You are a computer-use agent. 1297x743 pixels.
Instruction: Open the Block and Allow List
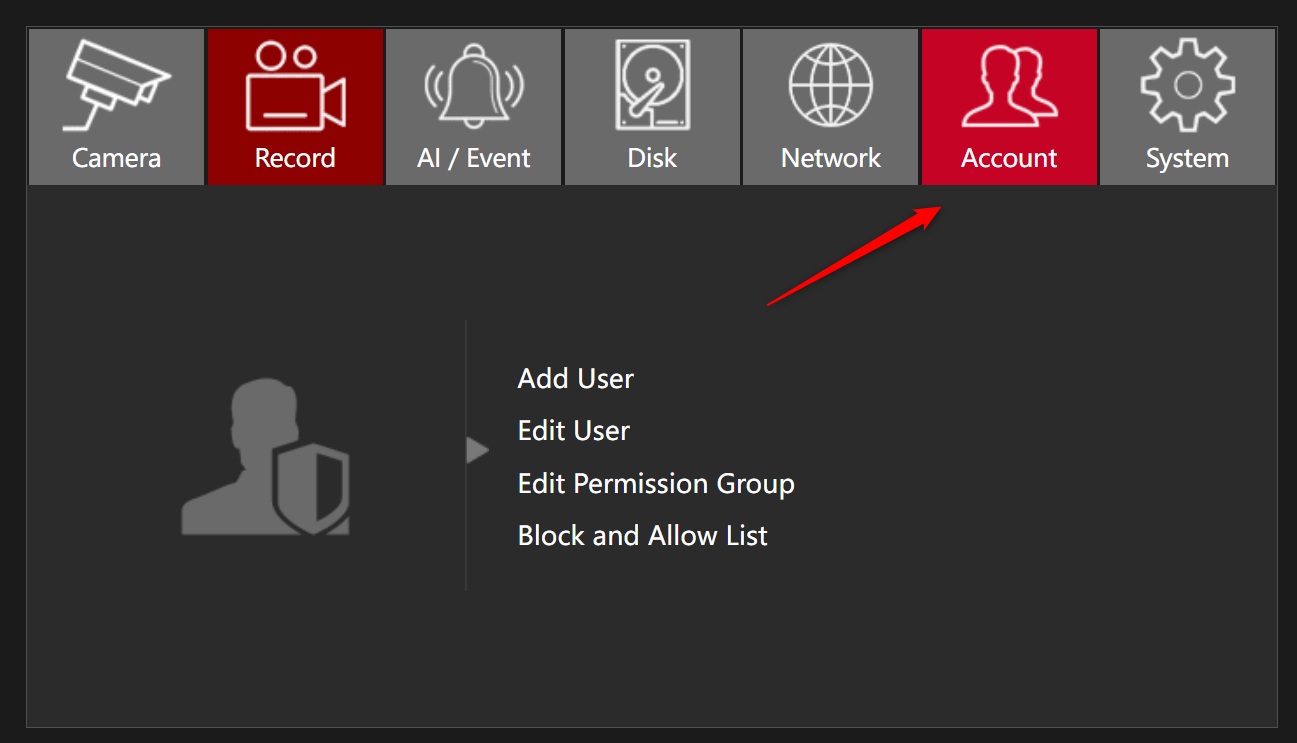pyautogui.click(x=642, y=536)
